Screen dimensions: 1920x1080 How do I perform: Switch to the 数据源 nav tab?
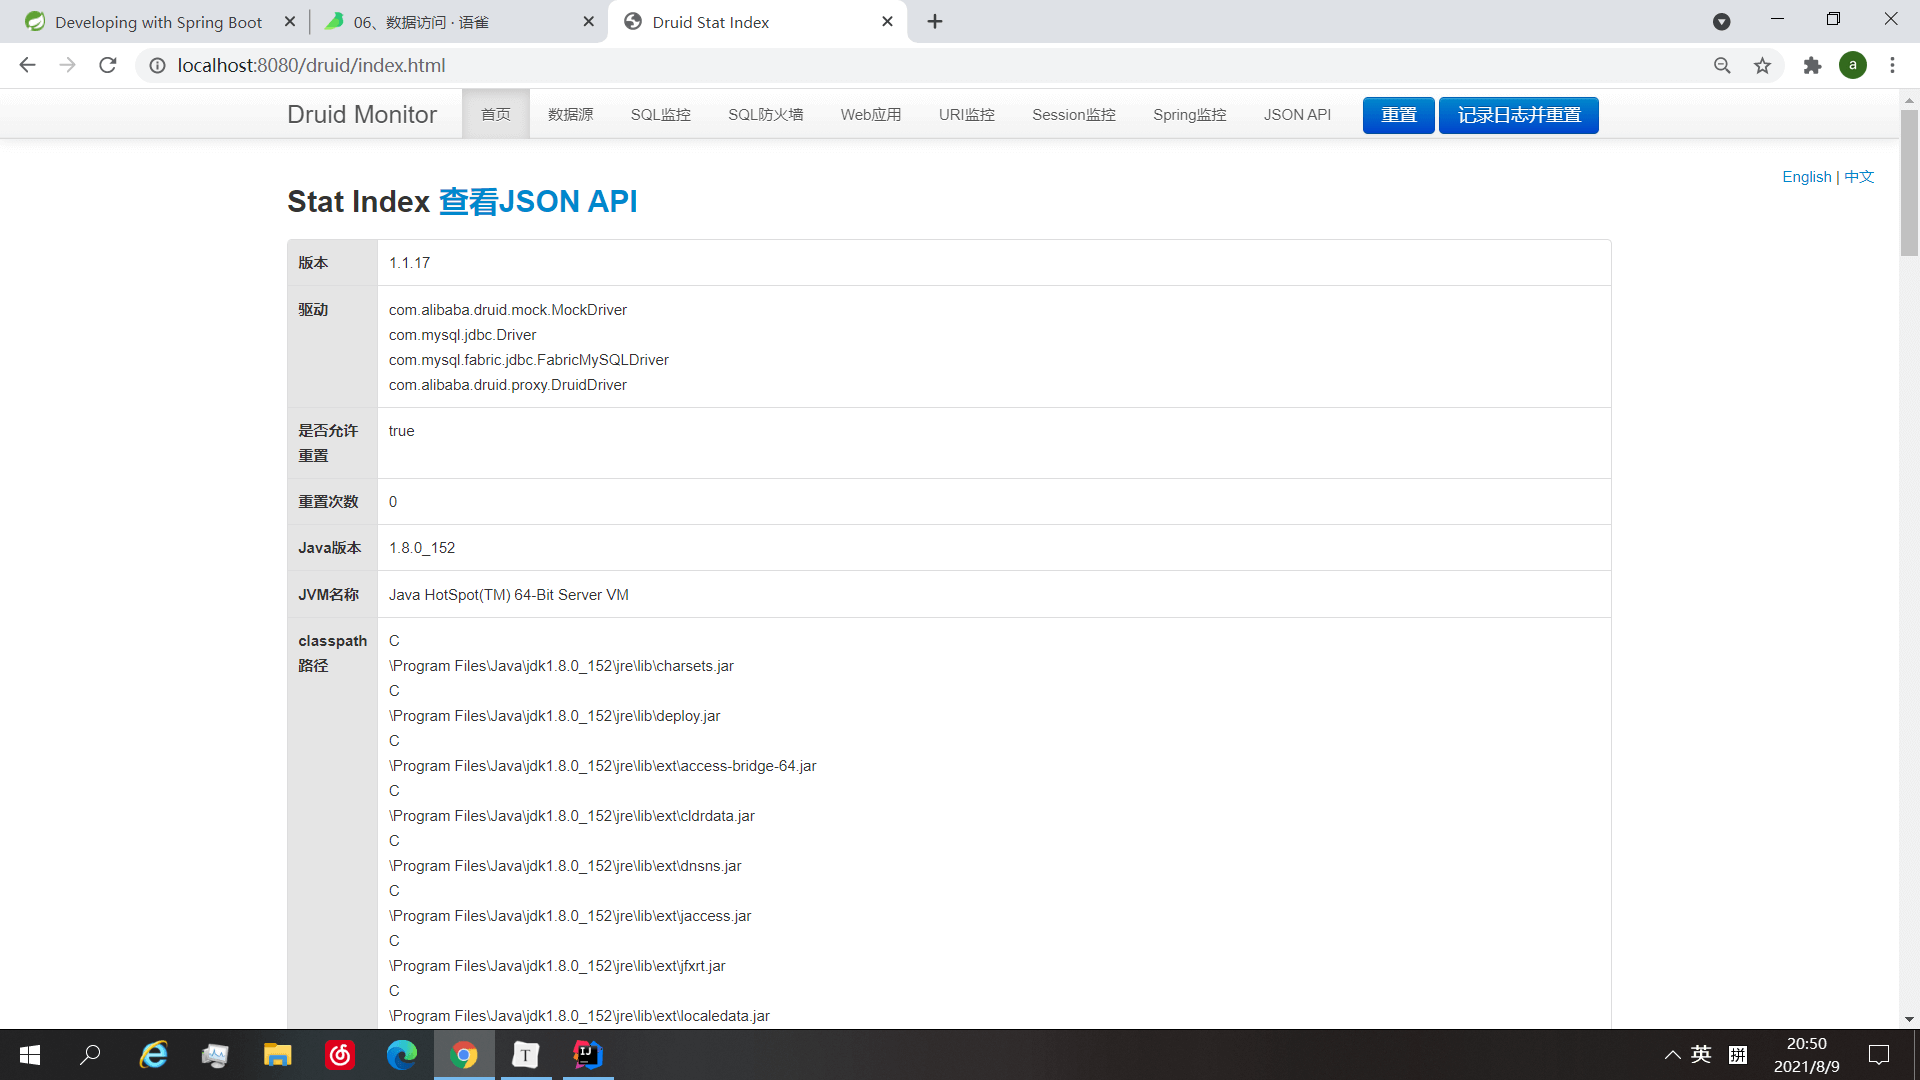click(x=570, y=115)
